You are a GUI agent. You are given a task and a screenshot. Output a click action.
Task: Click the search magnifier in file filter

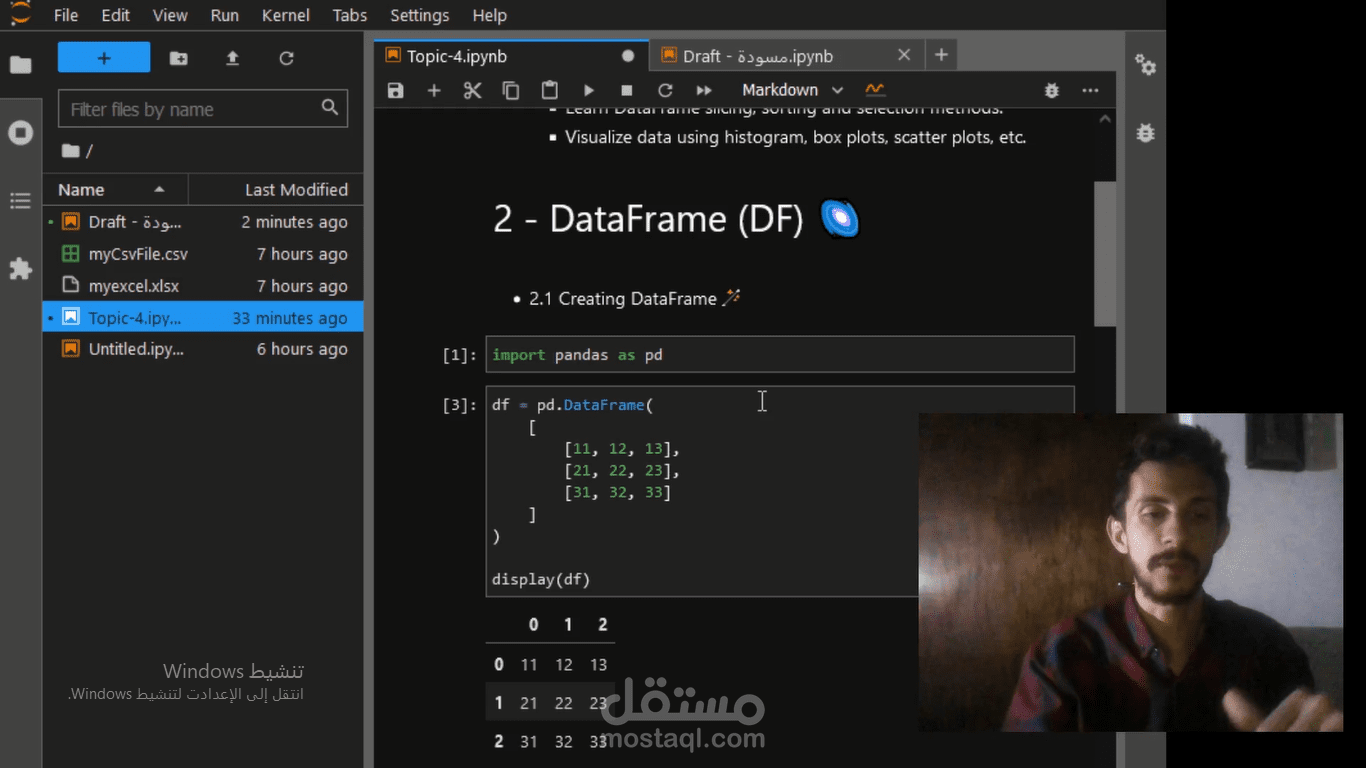tap(330, 108)
